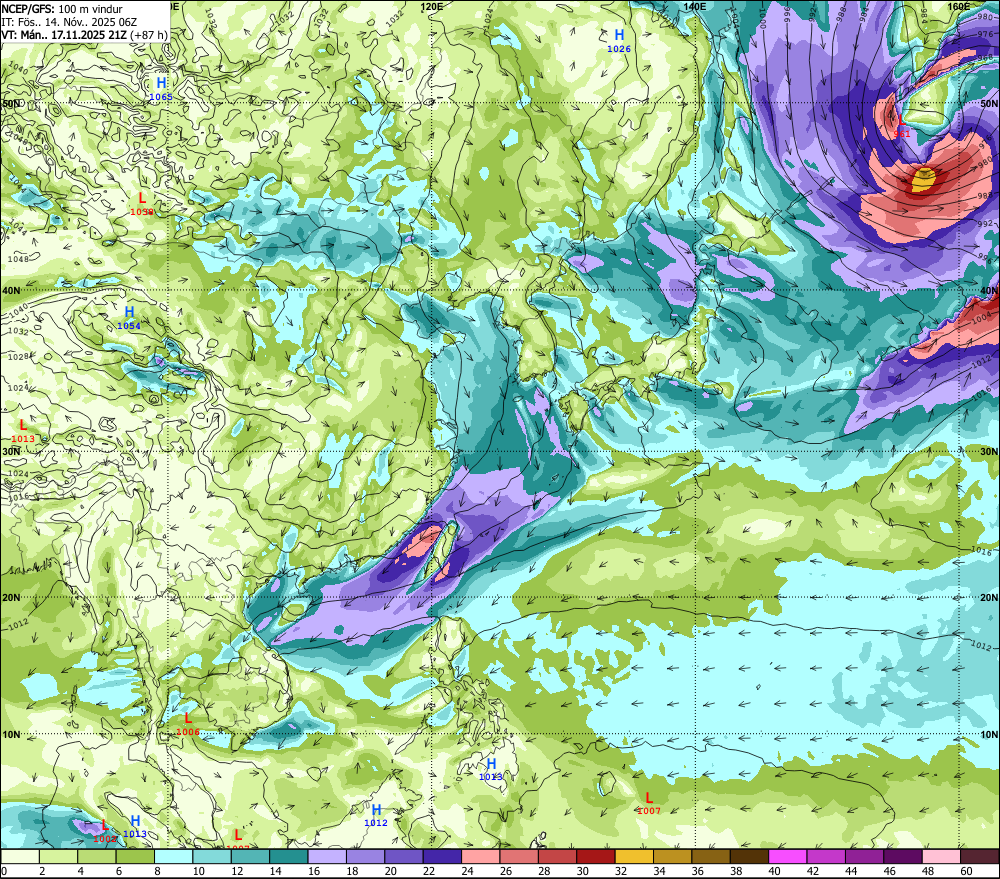This screenshot has width=1000, height=879.
Task: Click the legend value 20
Action: tap(390, 871)
